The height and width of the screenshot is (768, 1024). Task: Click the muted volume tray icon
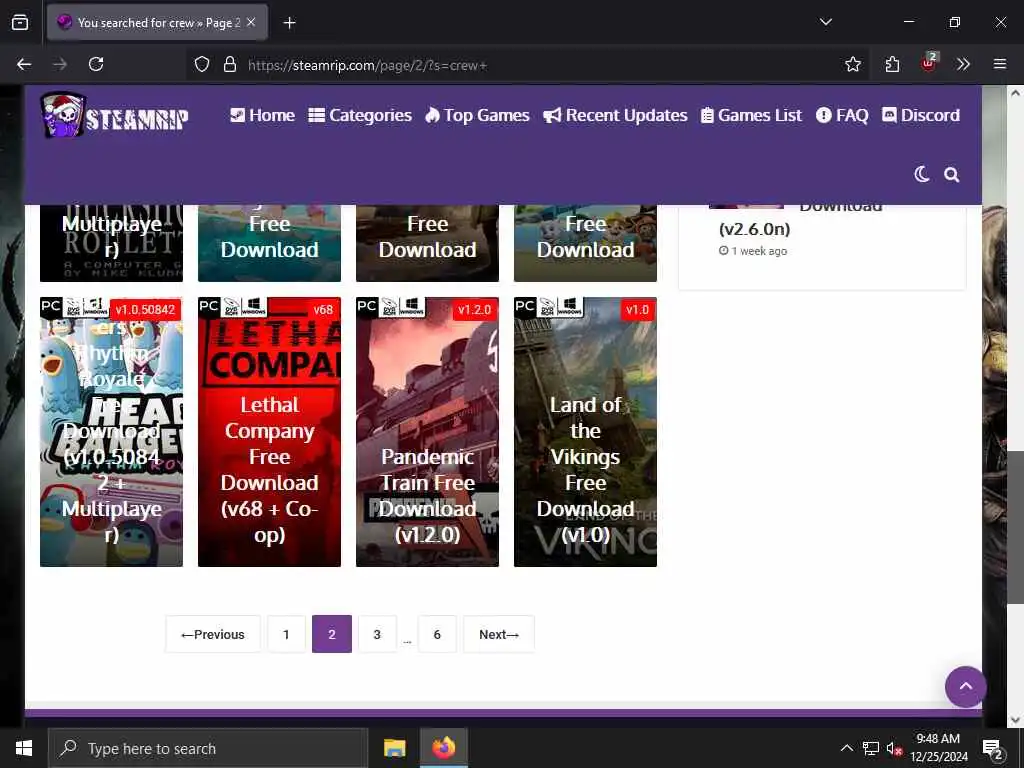pos(894,748)
